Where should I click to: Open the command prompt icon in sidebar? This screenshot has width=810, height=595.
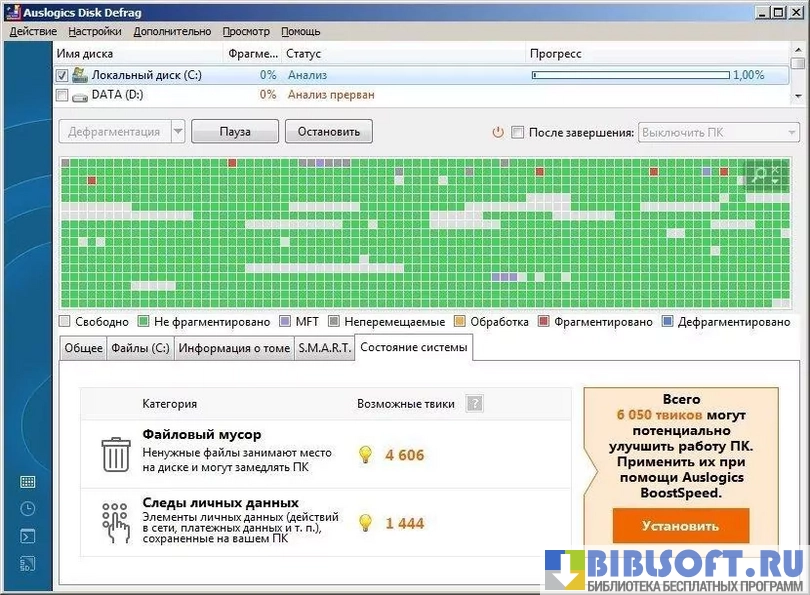point(28,537)
